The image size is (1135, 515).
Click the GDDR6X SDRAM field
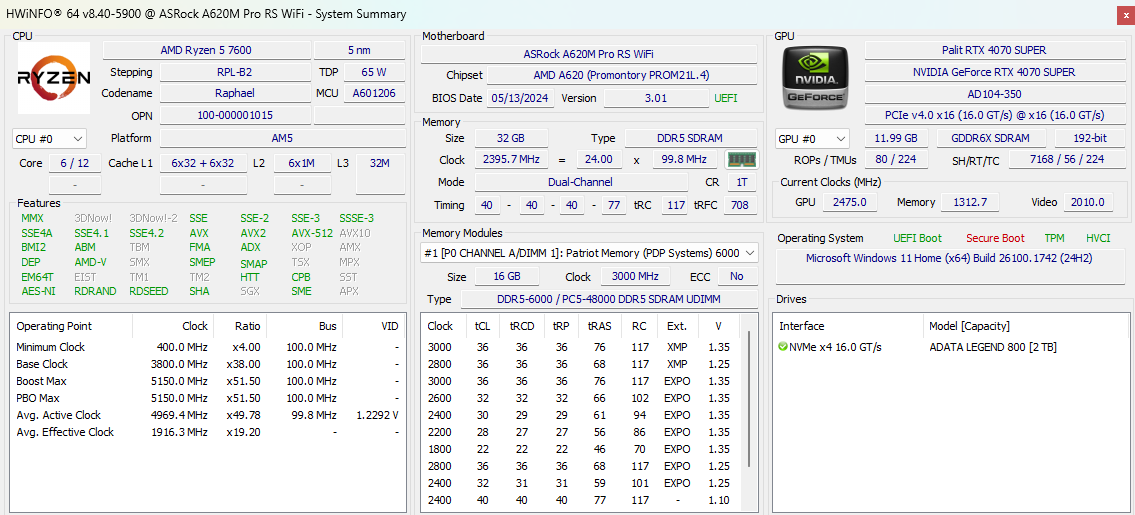click(x=992, y=138)
